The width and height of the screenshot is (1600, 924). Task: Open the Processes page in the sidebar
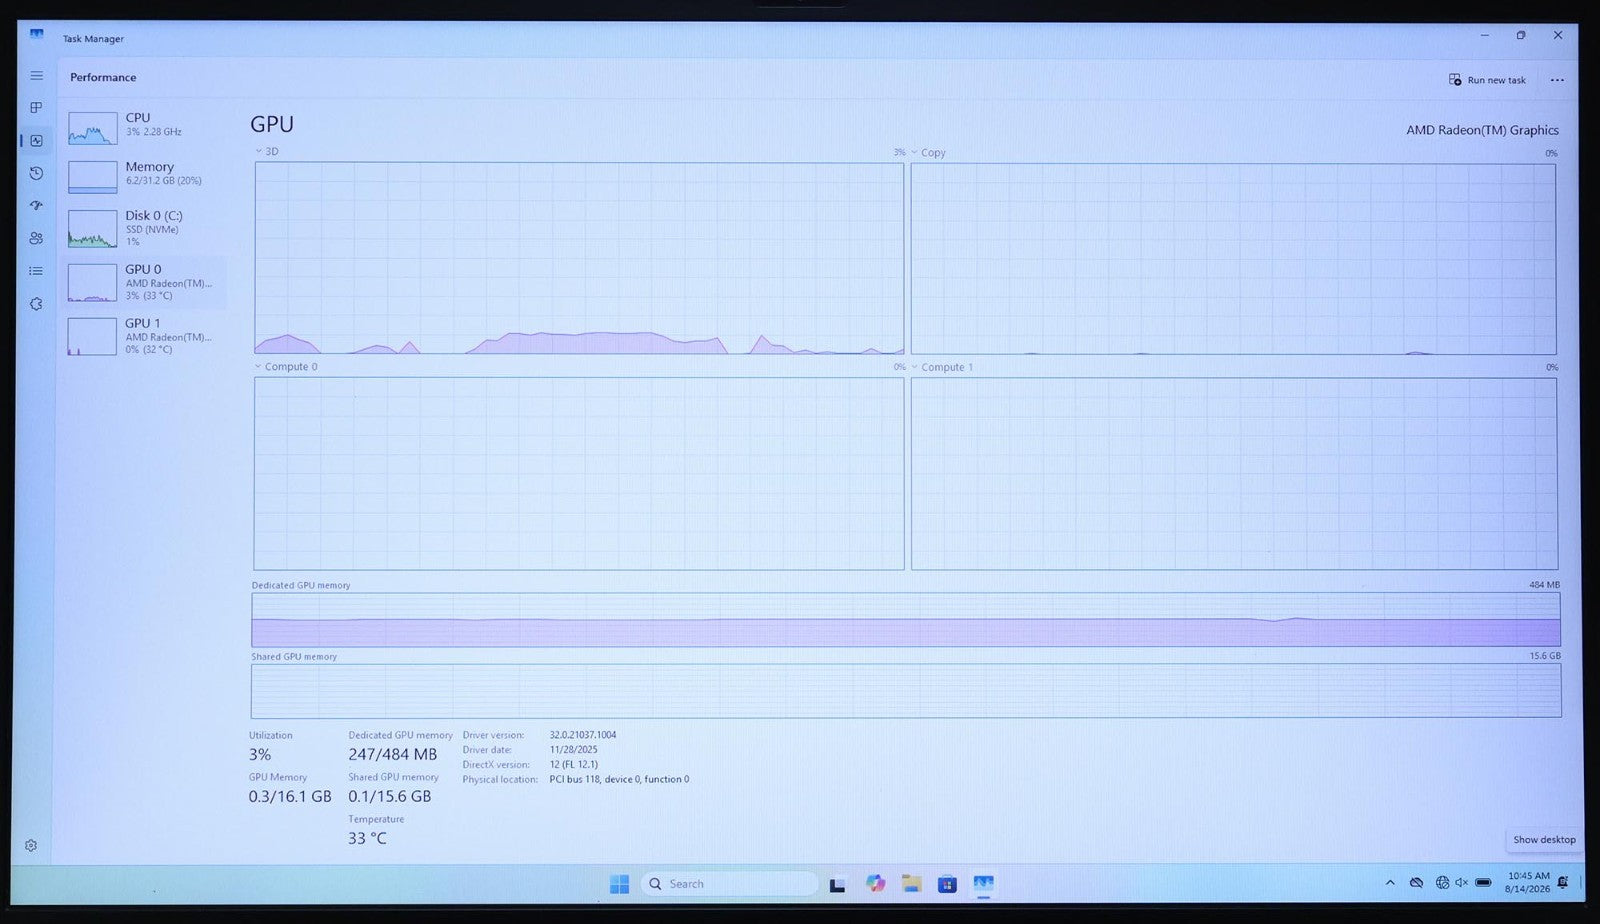point(36,108)
